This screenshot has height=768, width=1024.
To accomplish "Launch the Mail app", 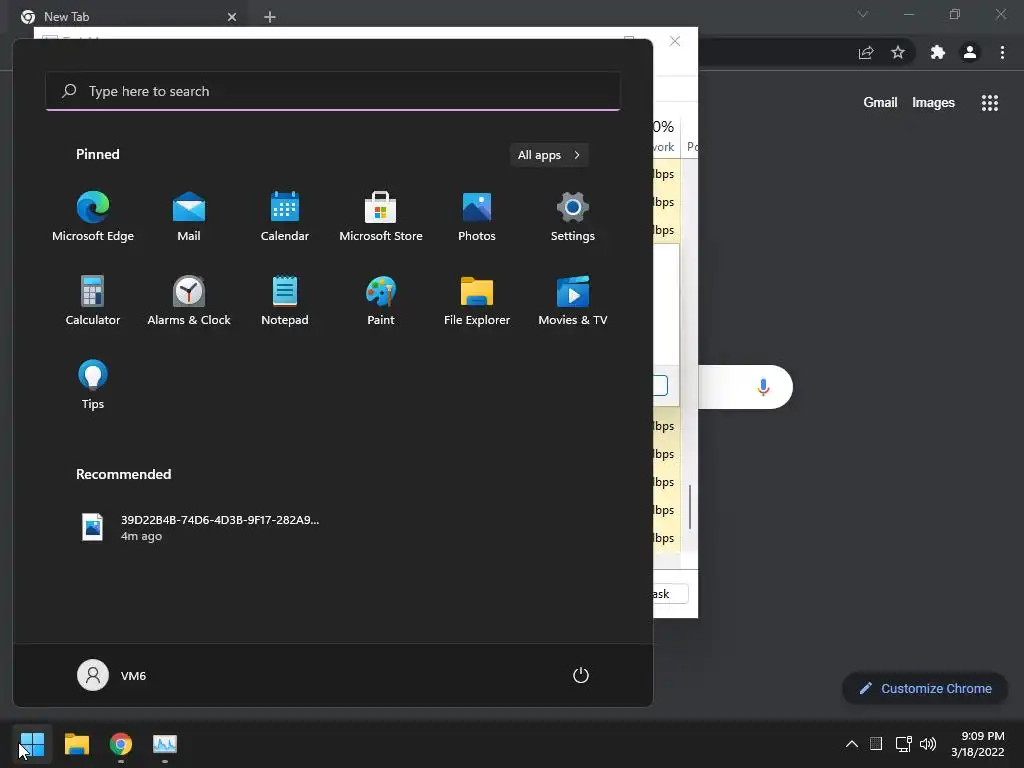I will tap(189, 217).
